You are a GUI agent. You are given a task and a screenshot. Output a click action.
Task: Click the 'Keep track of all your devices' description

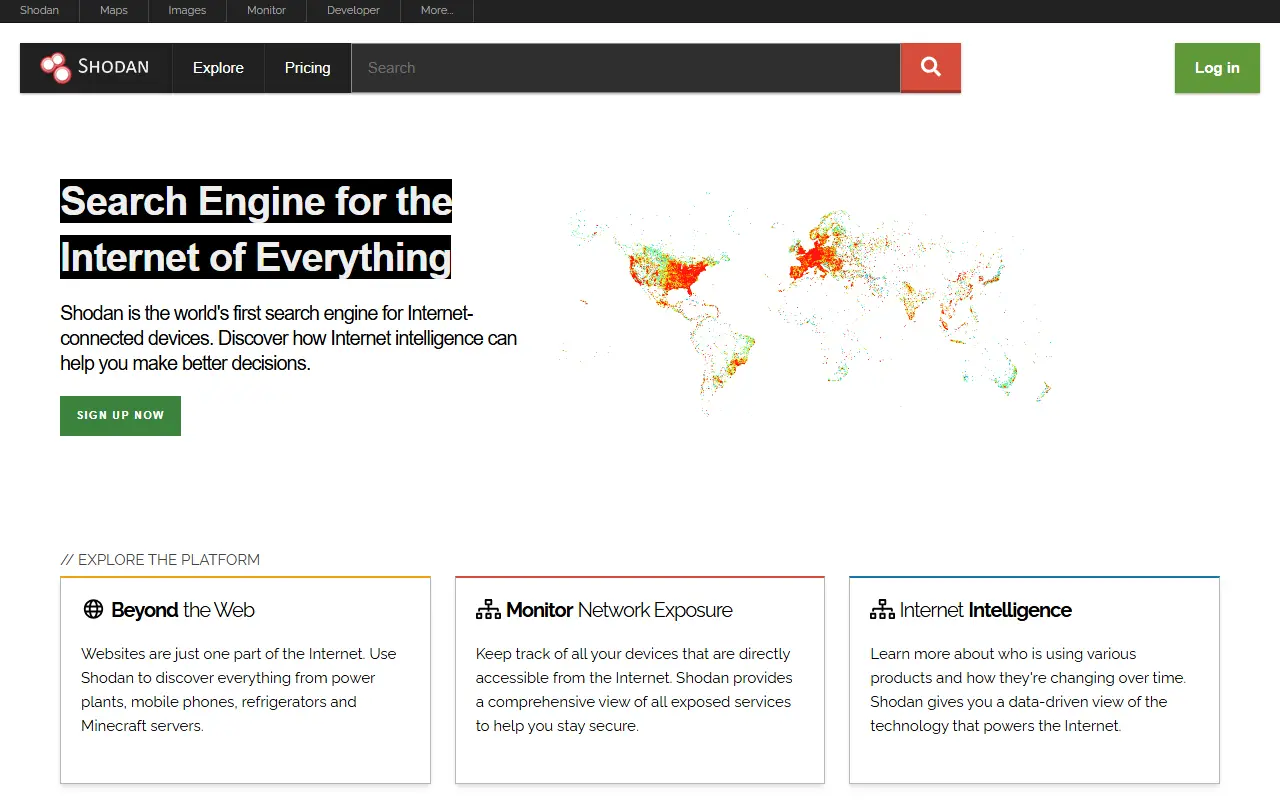pos(634,690)
